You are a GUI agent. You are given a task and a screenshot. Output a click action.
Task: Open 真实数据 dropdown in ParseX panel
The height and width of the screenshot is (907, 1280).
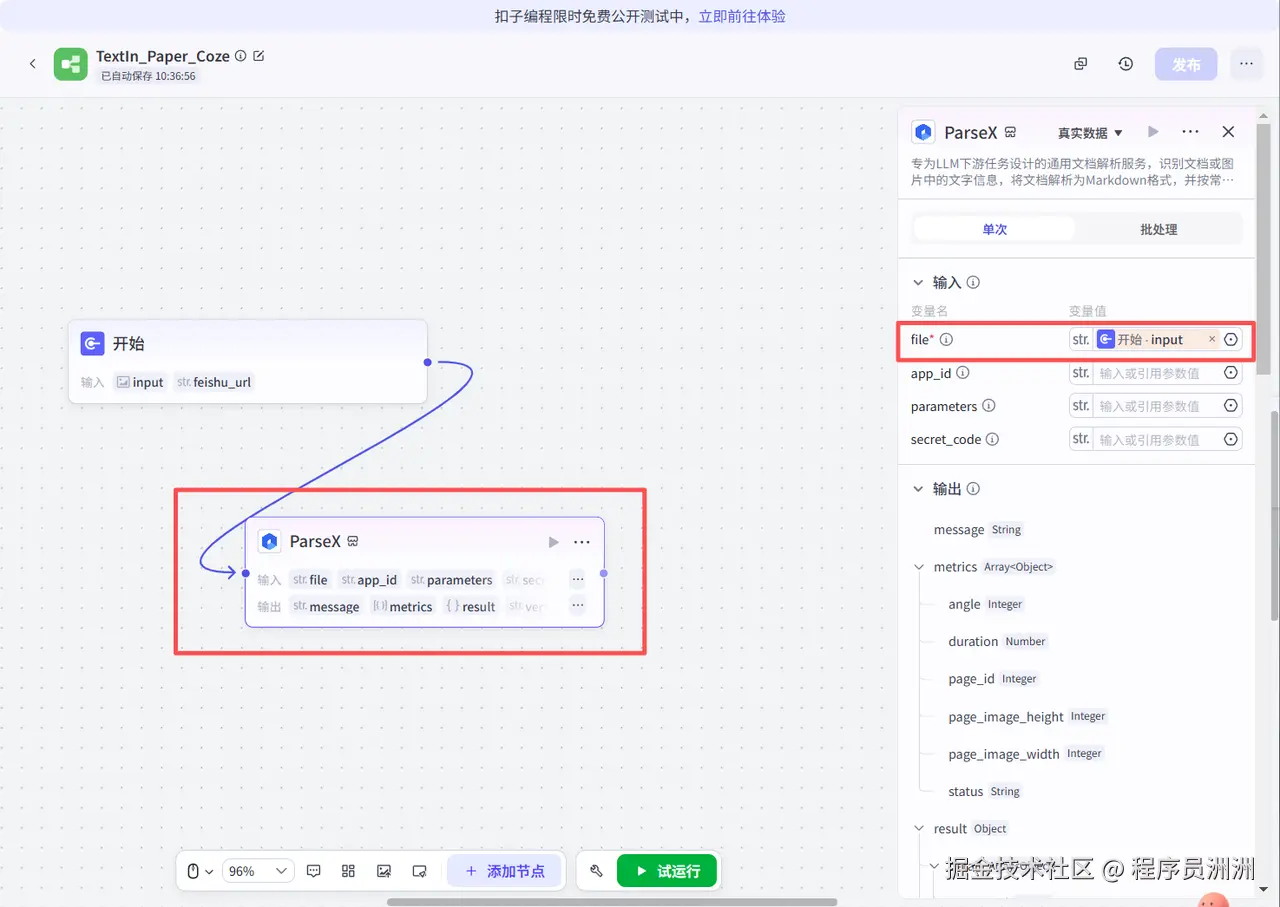click(x=1090, y=133)
